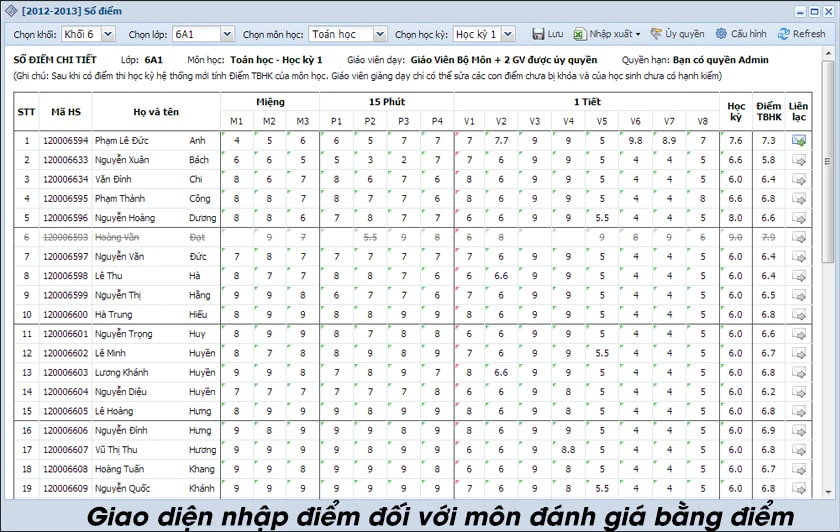840x532 pixels.
Task: Expand the Chọn khối dropdown
Action: coord(108,34)
